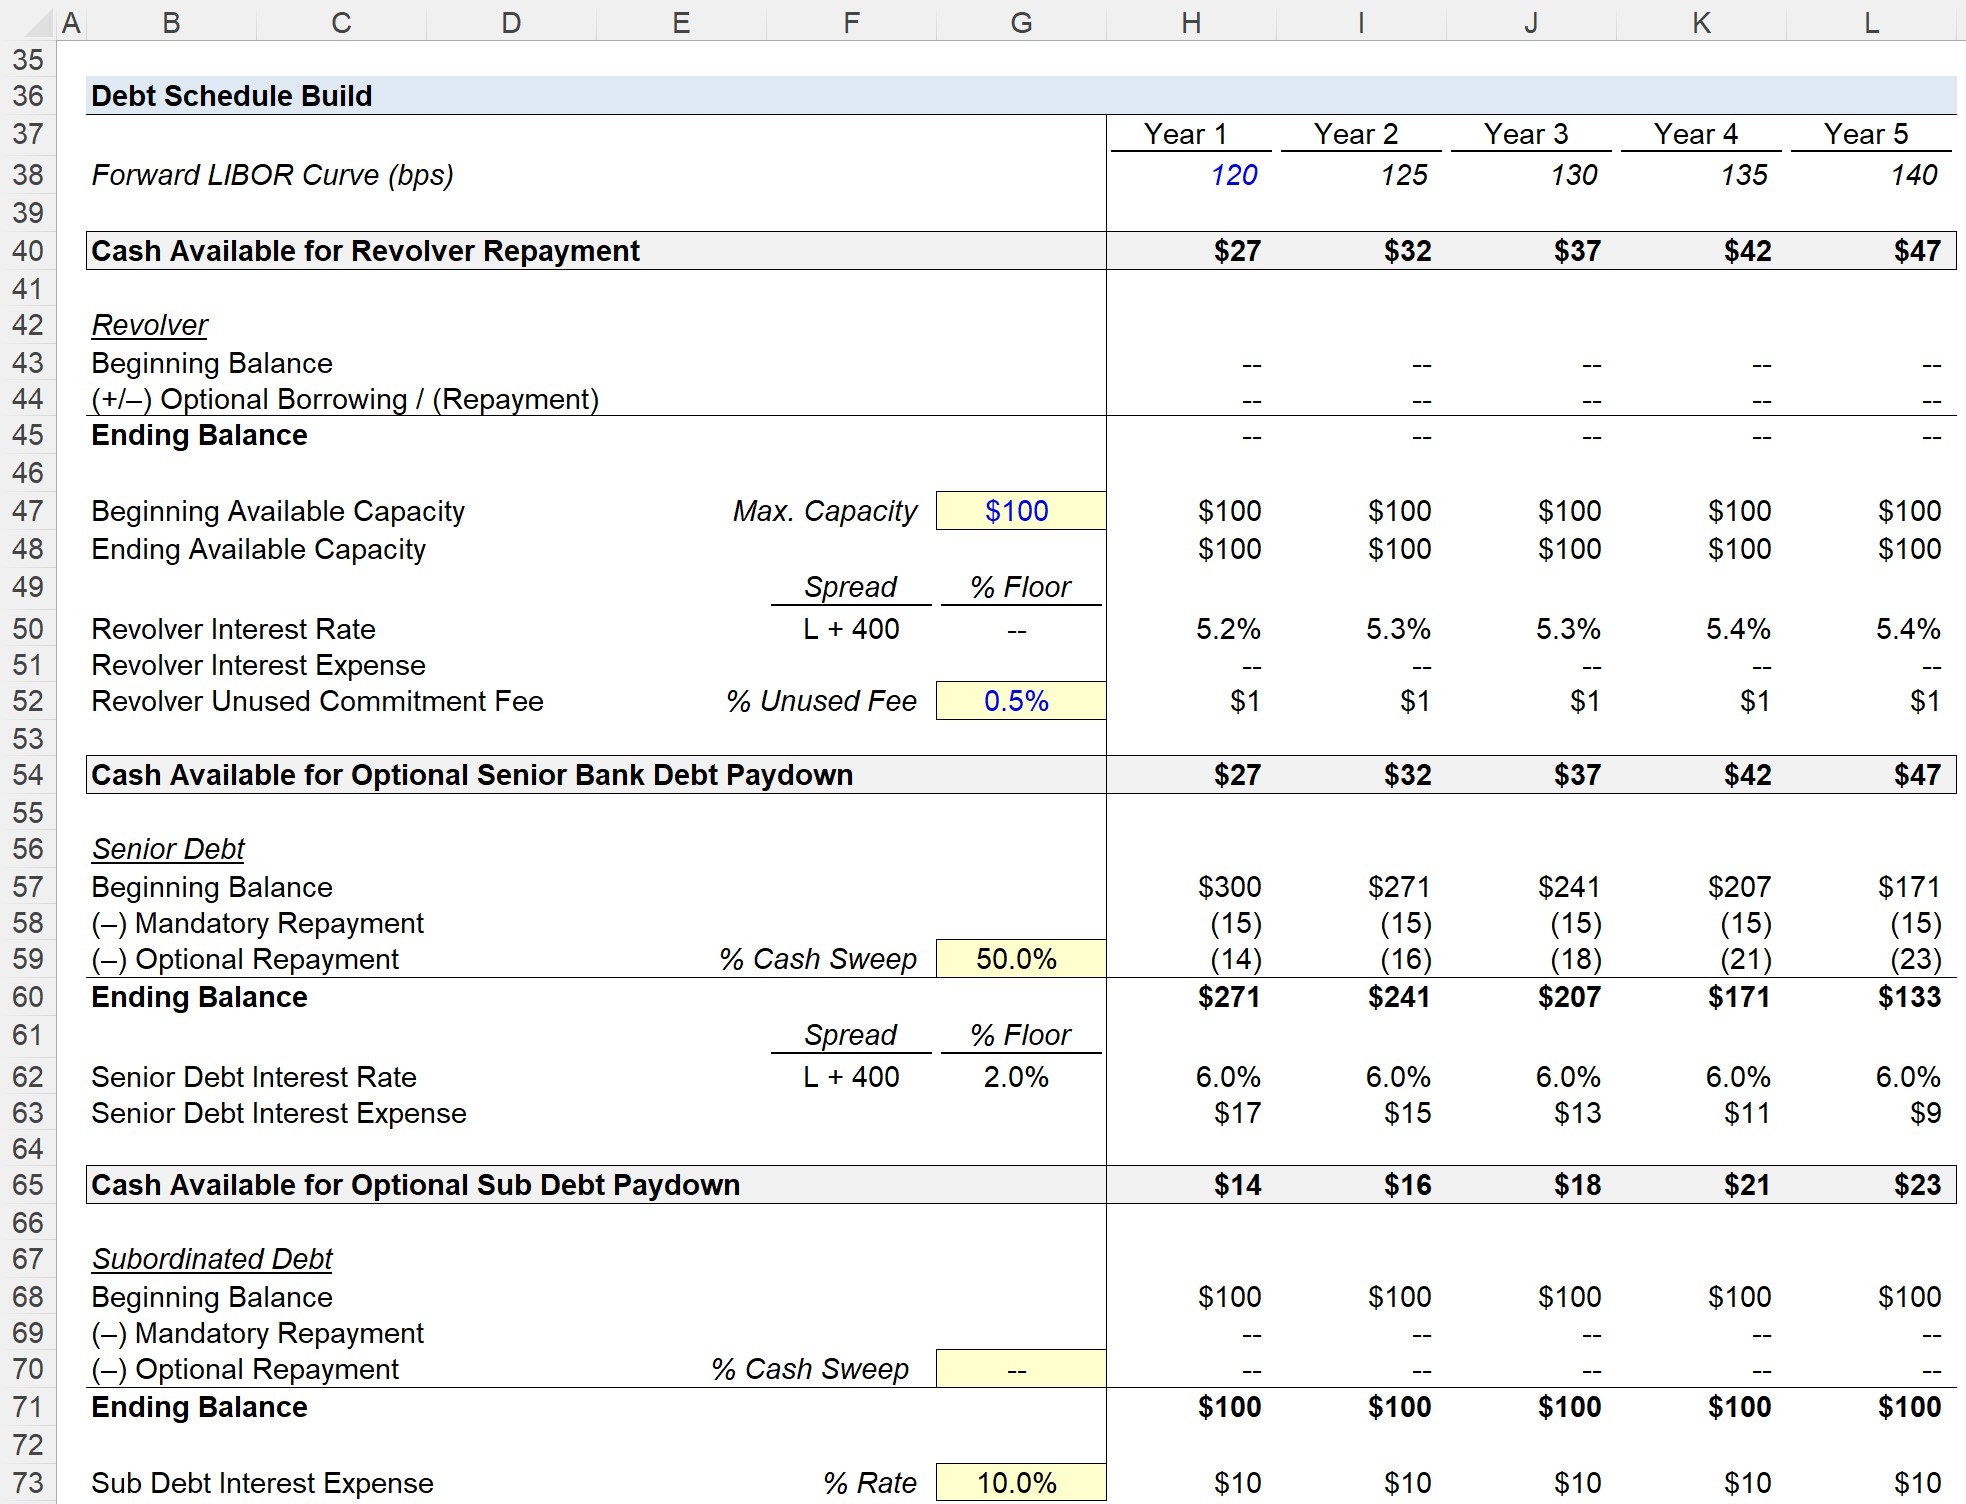
Task: Select the Senior Debt 2.0% Floor cell
Action: pos(1016,1077)
